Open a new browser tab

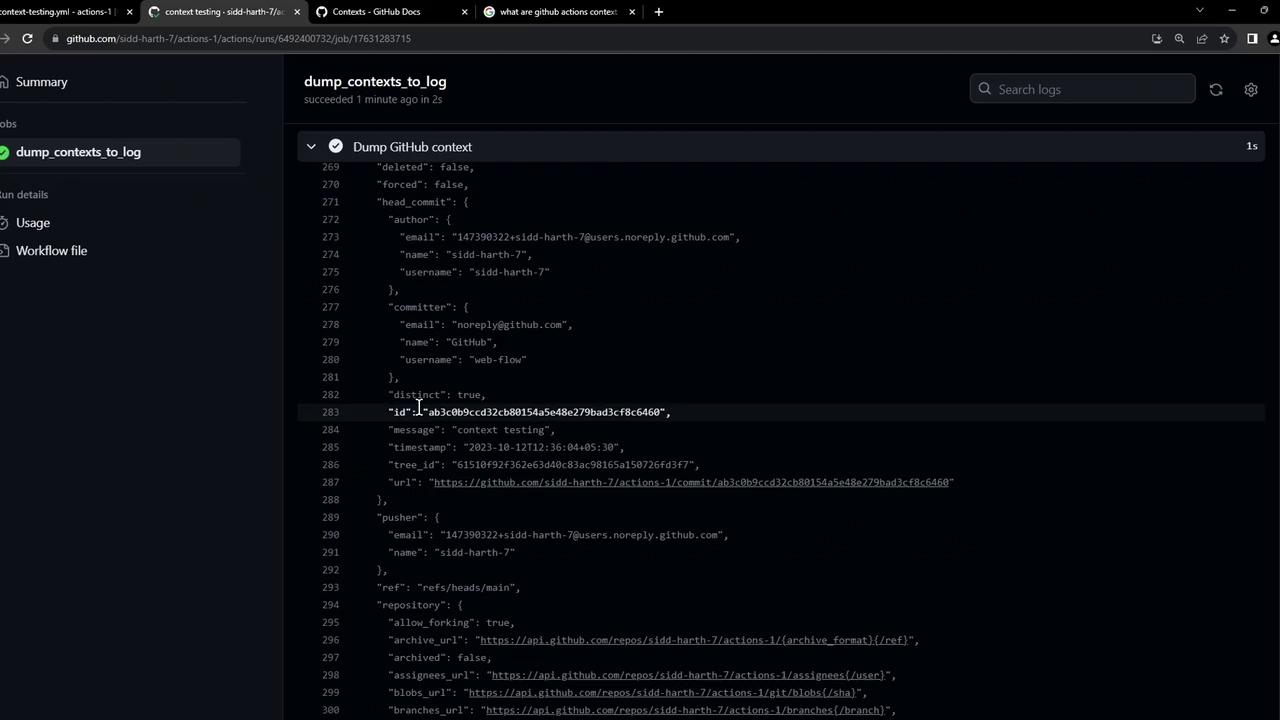(658, 12)
